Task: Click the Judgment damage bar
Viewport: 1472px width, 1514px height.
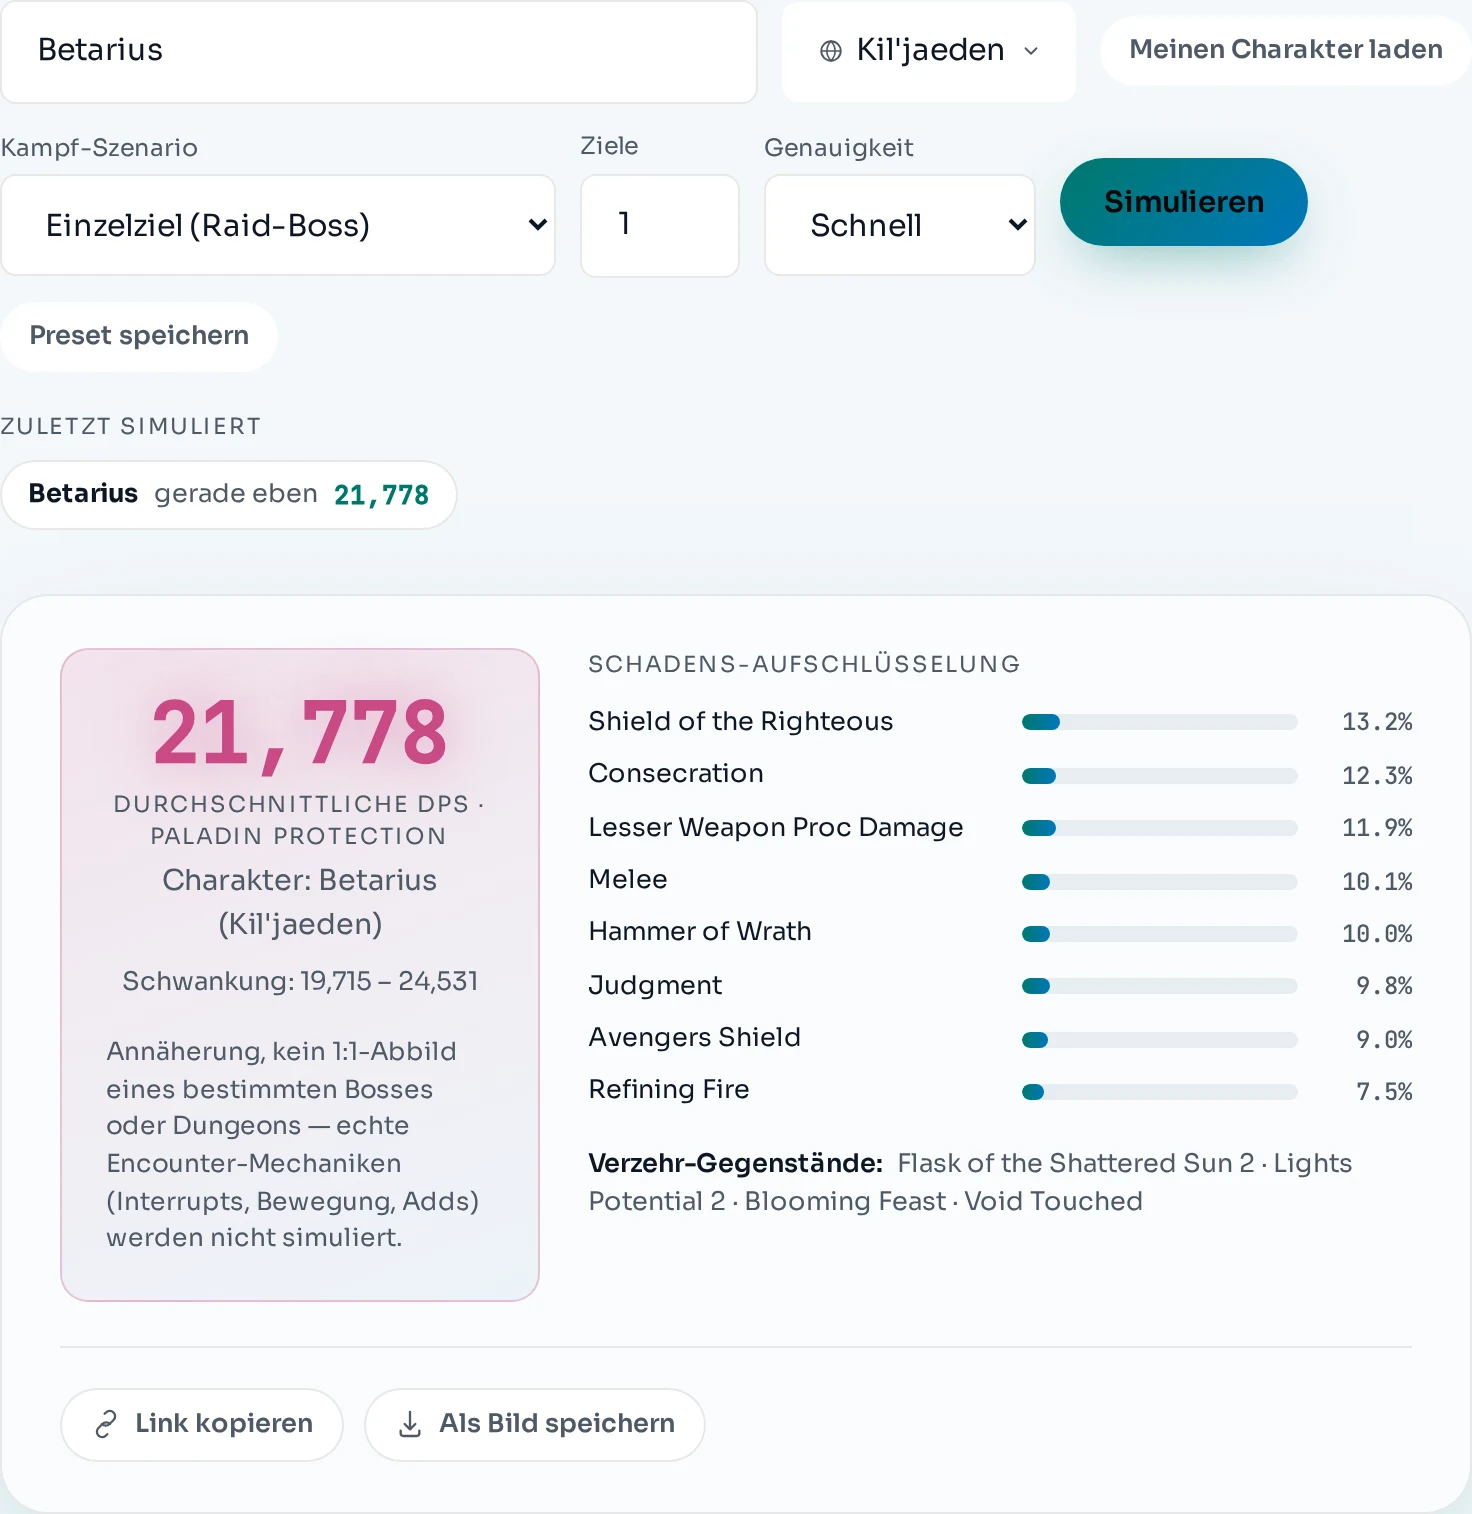Action: (1159, 986)
